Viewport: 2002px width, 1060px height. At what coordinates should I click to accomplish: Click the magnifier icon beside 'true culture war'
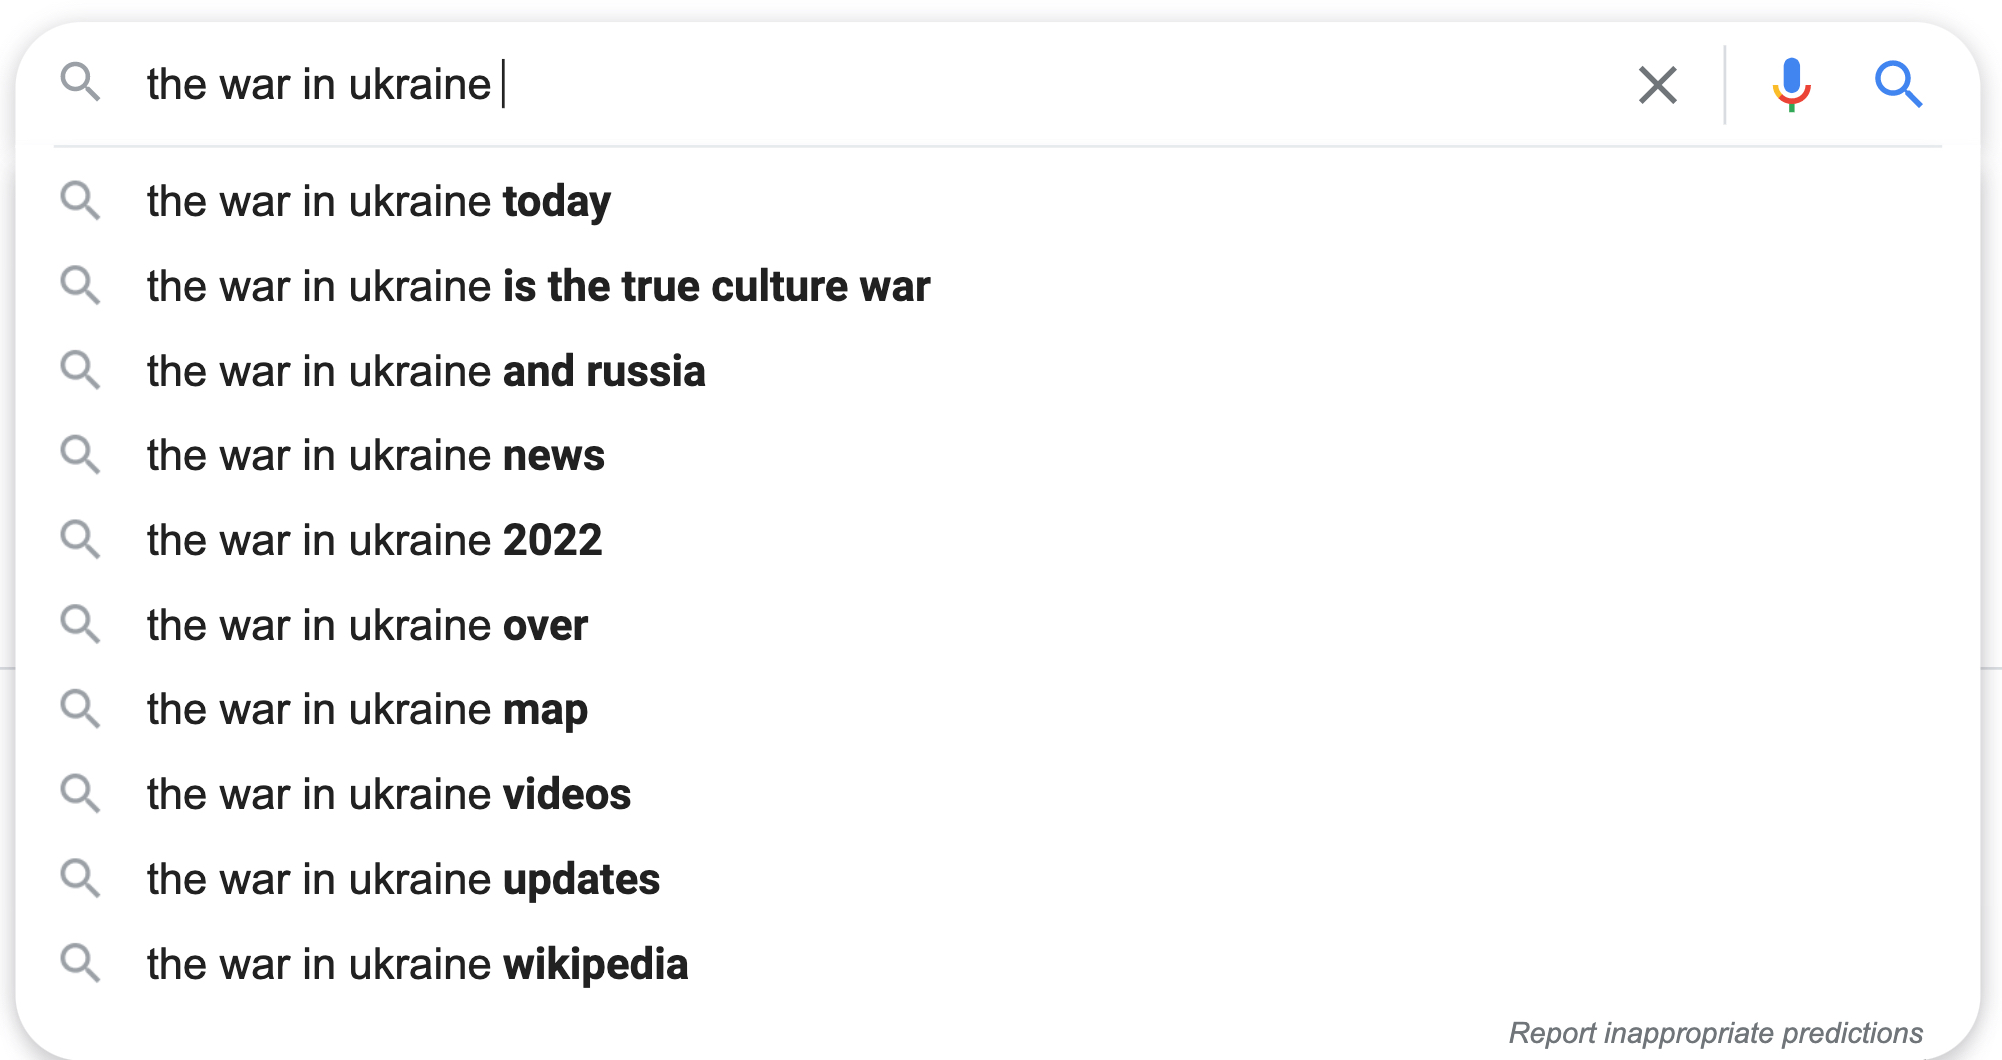80,286
